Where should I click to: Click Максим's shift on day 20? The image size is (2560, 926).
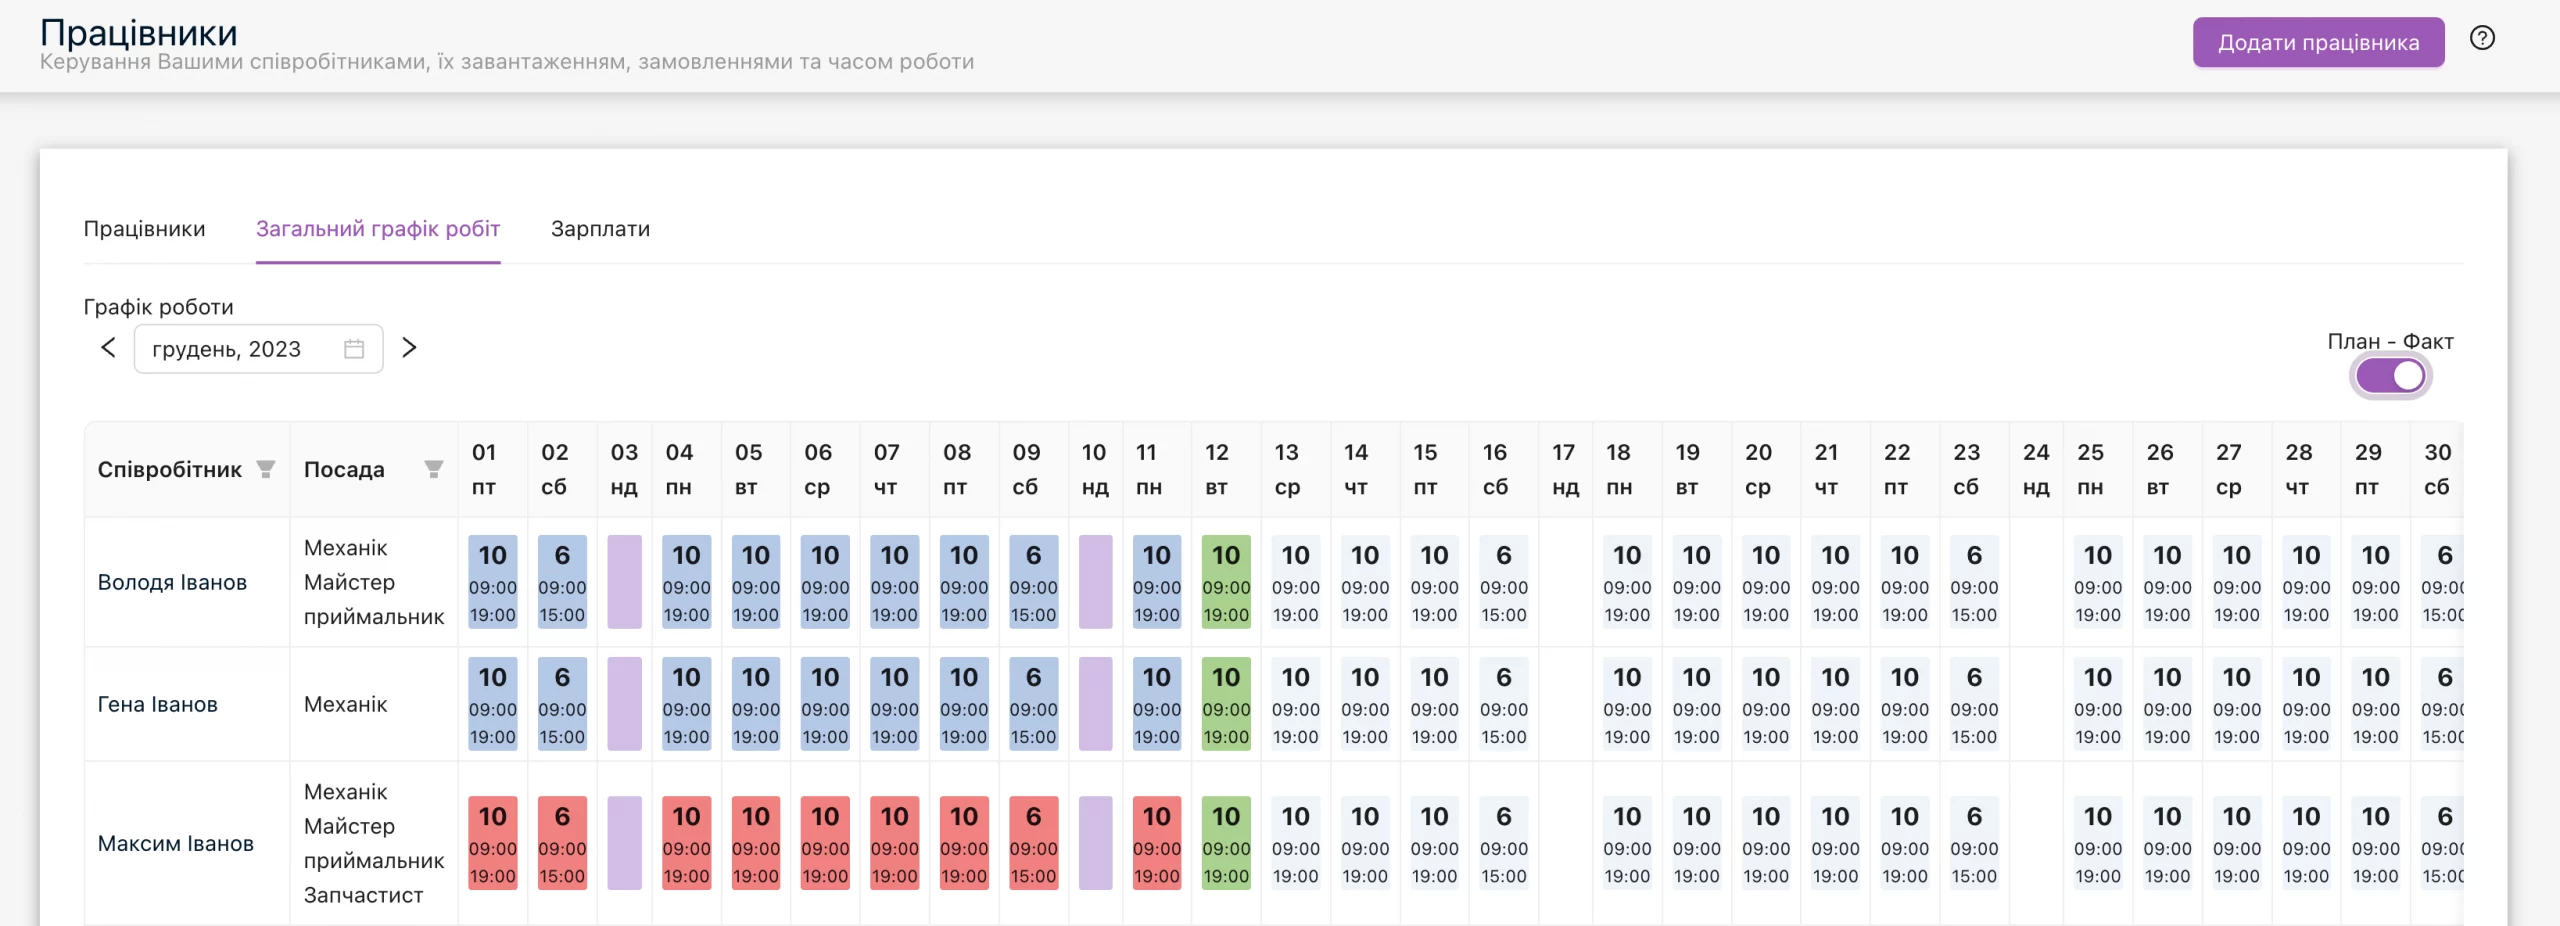[x=1766, y=843]
